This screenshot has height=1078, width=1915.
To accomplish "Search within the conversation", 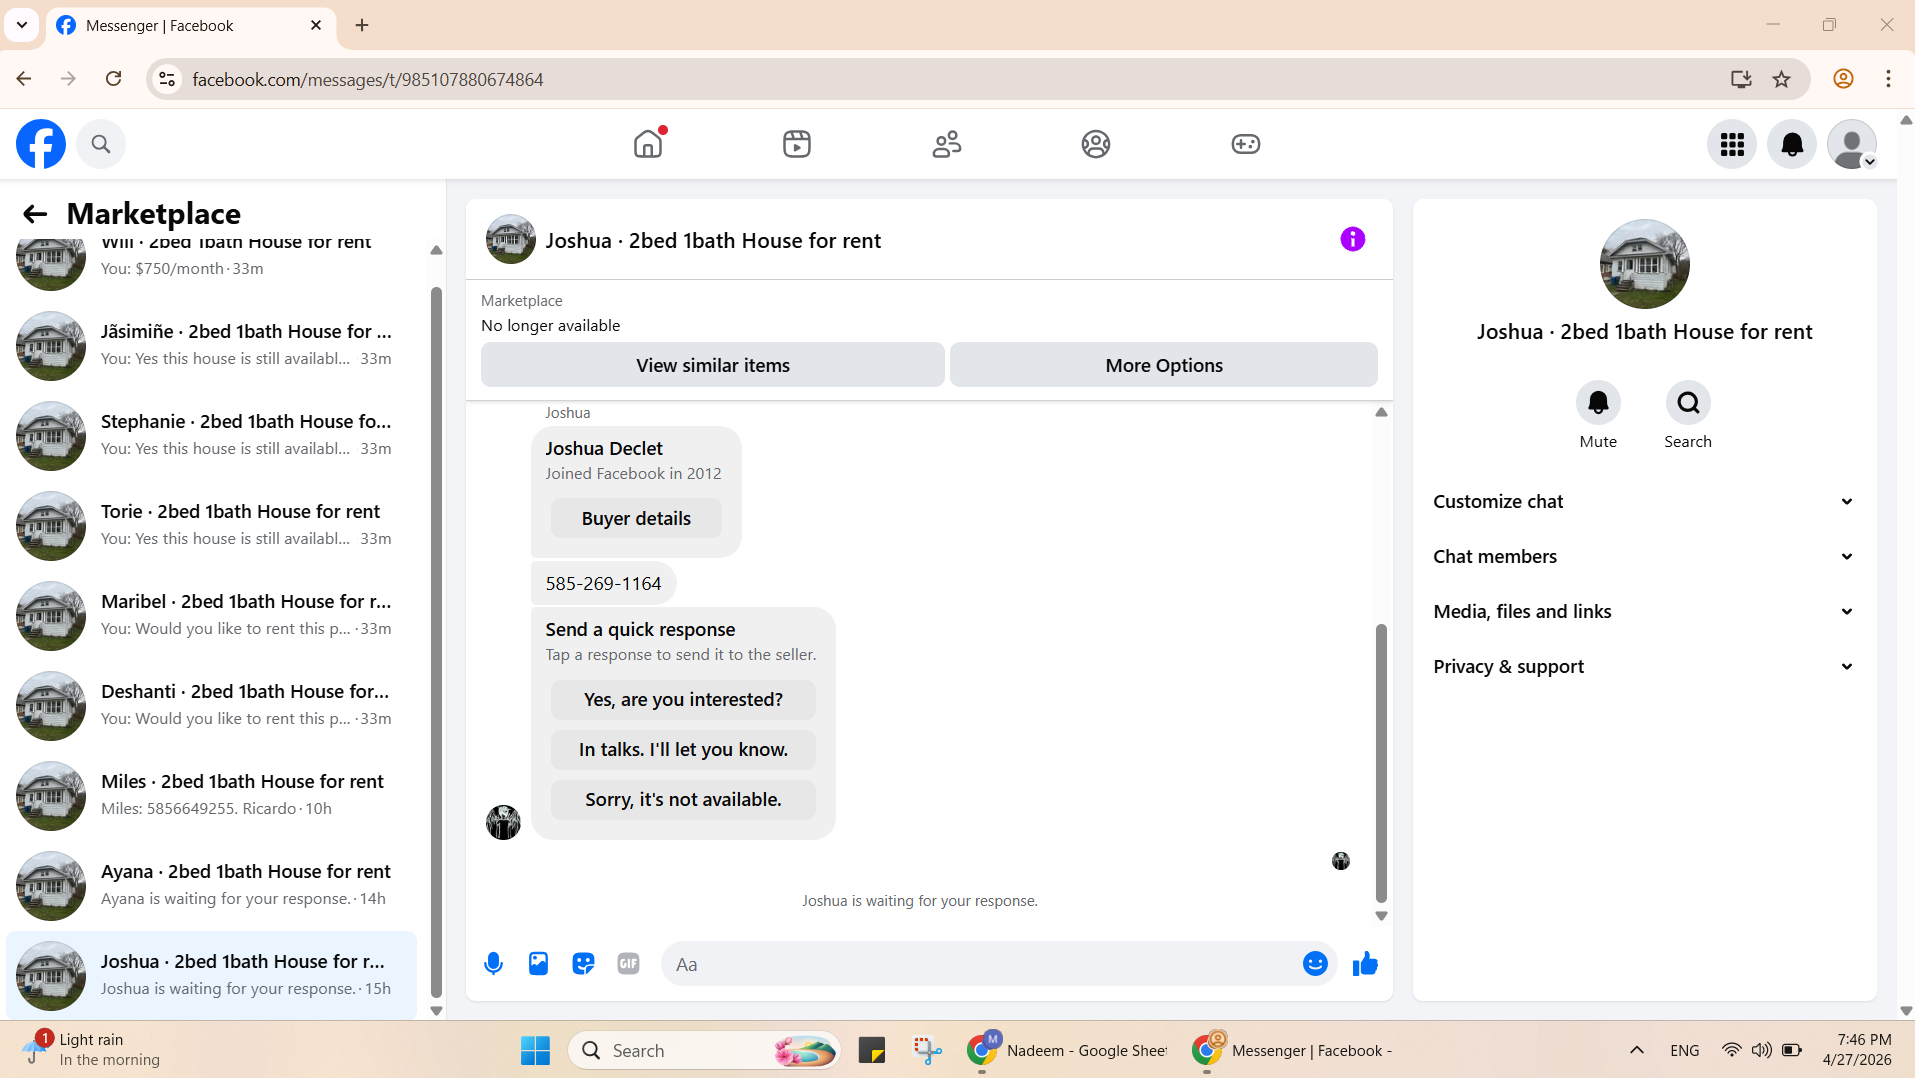I will point(1688,403).
